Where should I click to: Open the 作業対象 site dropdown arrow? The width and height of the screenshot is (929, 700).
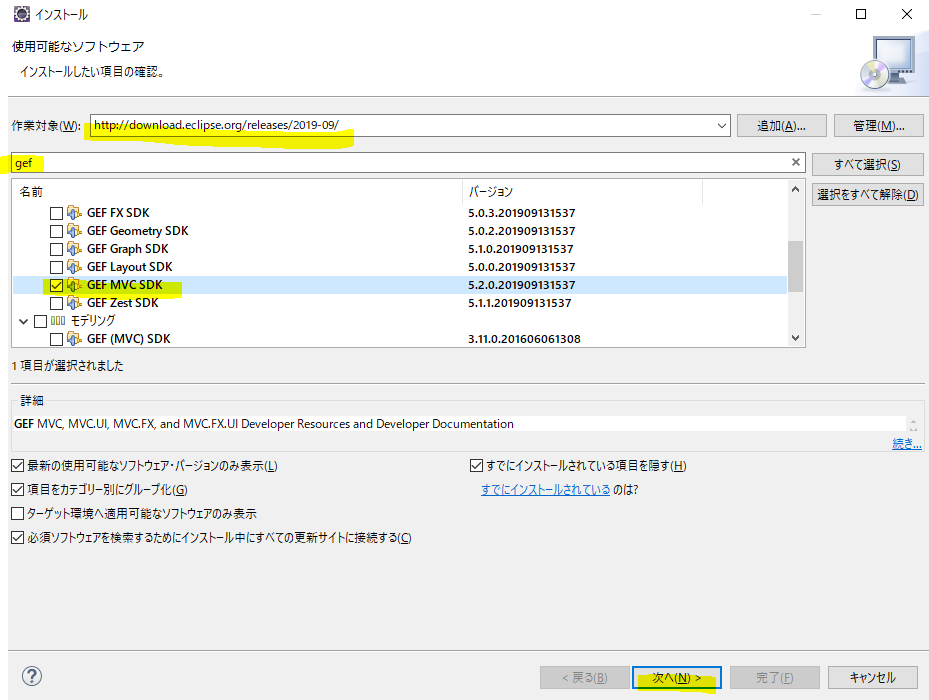point(722,126)
